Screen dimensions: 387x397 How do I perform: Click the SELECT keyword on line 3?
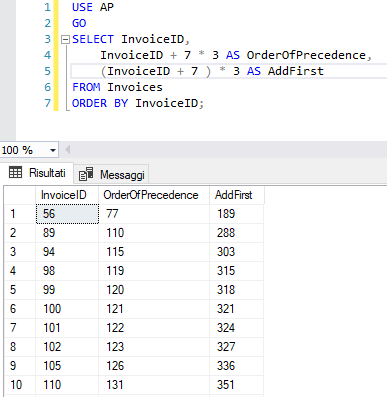pos(93,39)
